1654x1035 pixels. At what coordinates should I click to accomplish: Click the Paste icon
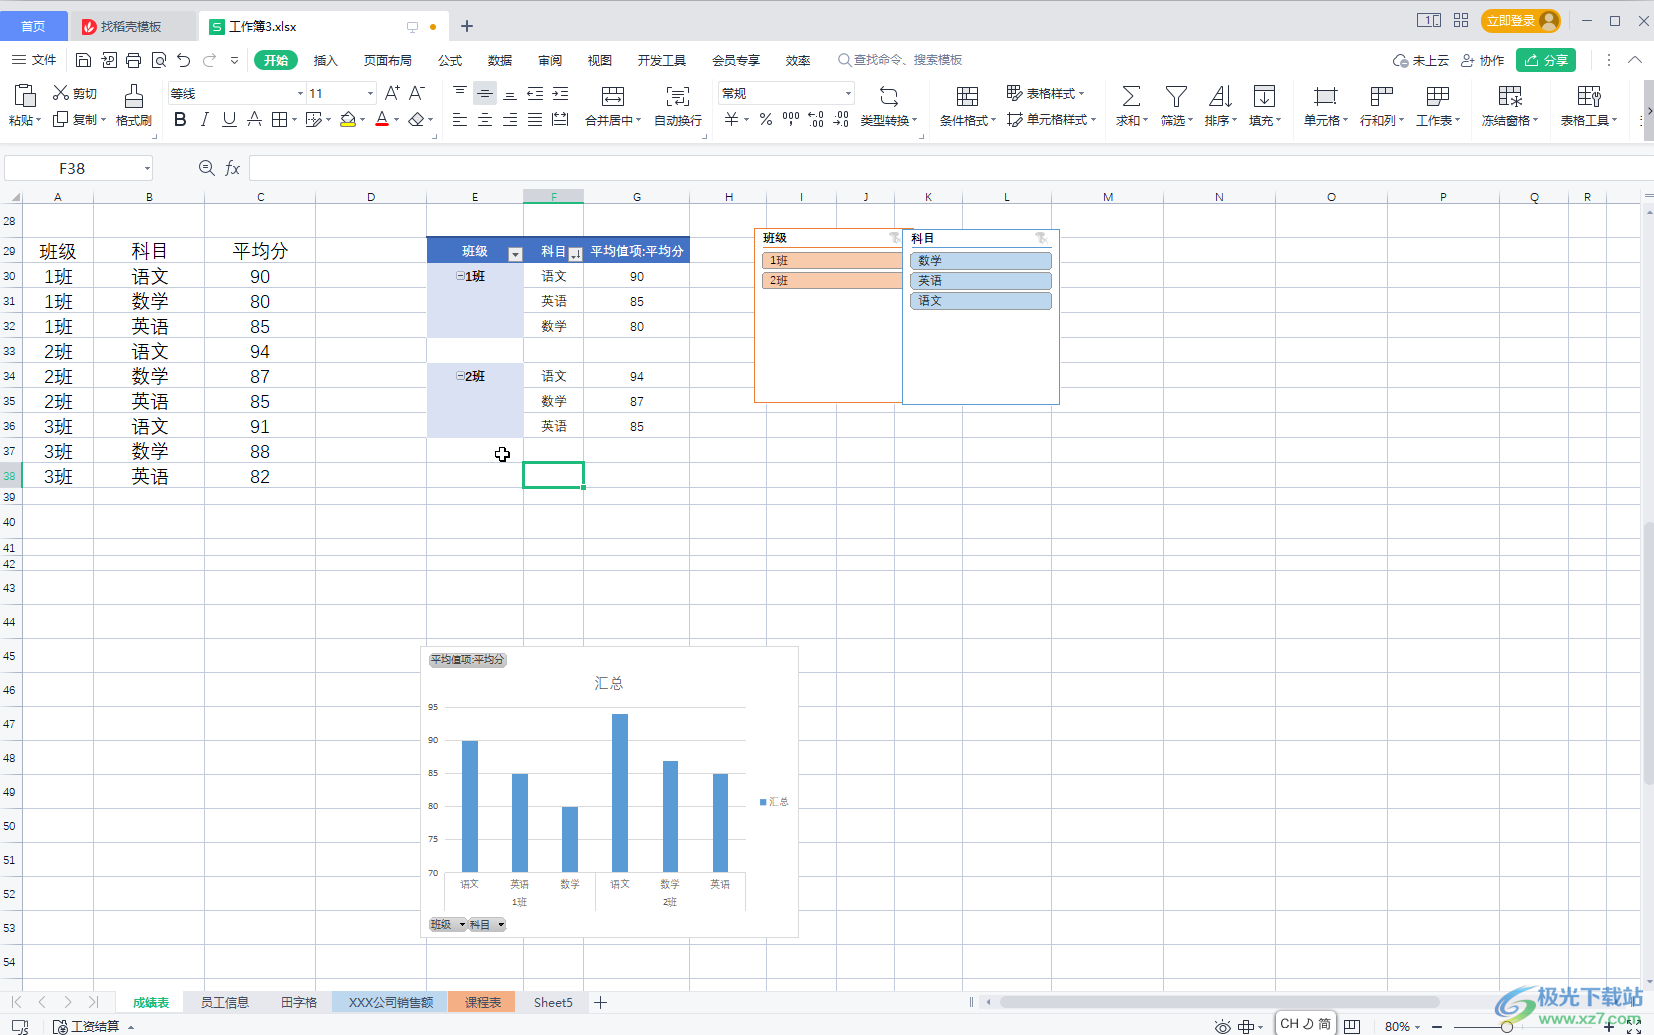[25, 96]
